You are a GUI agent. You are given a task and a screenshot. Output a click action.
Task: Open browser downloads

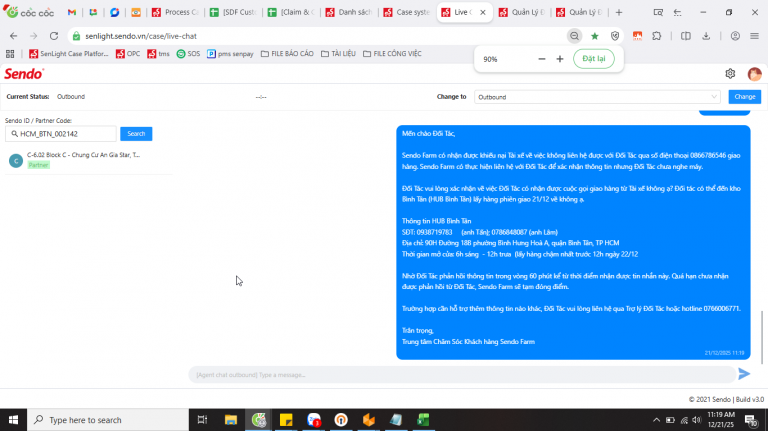click(x=706, y=36)
